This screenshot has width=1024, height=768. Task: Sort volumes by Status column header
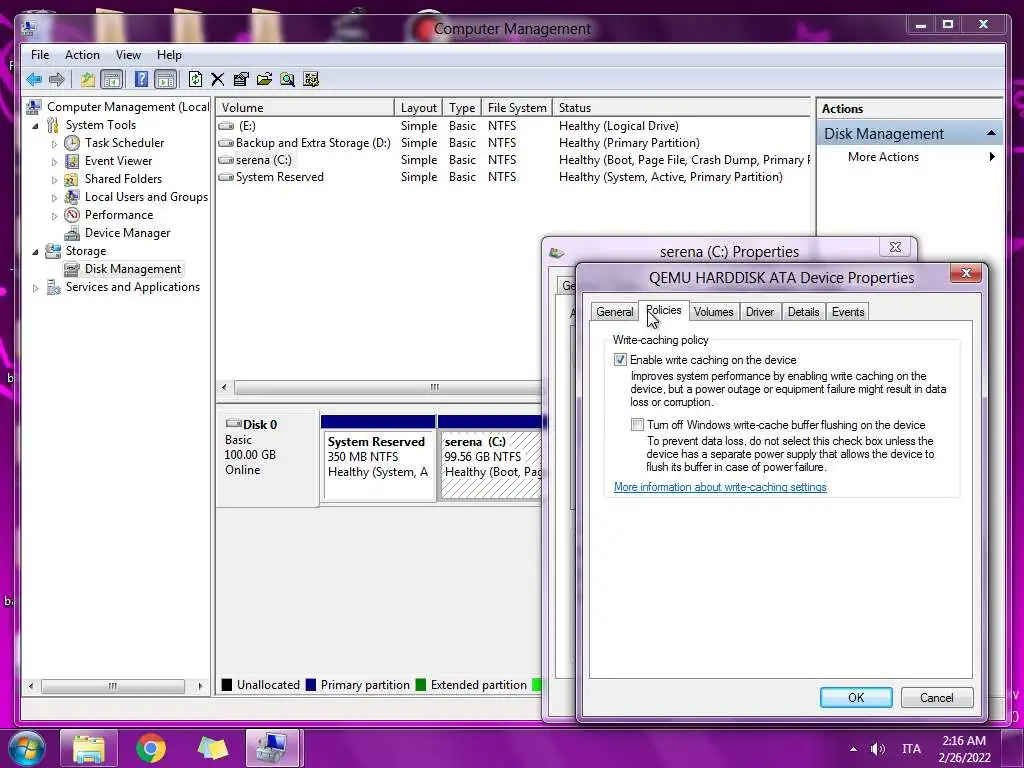click(681, 108)
